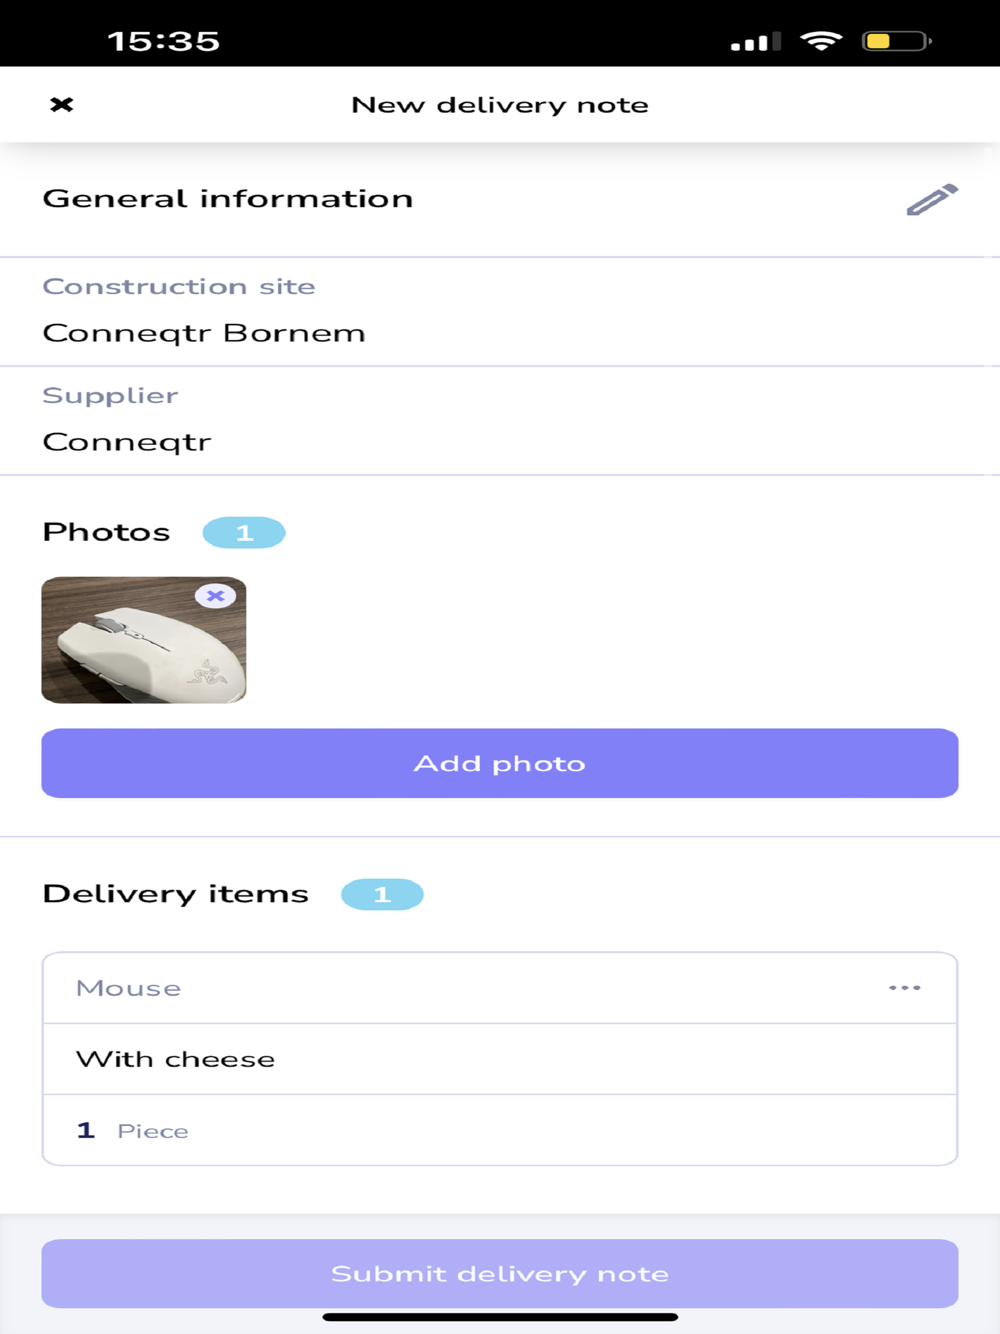
Task: Tap the Add photo button
Action: click(x=500, y=763)
